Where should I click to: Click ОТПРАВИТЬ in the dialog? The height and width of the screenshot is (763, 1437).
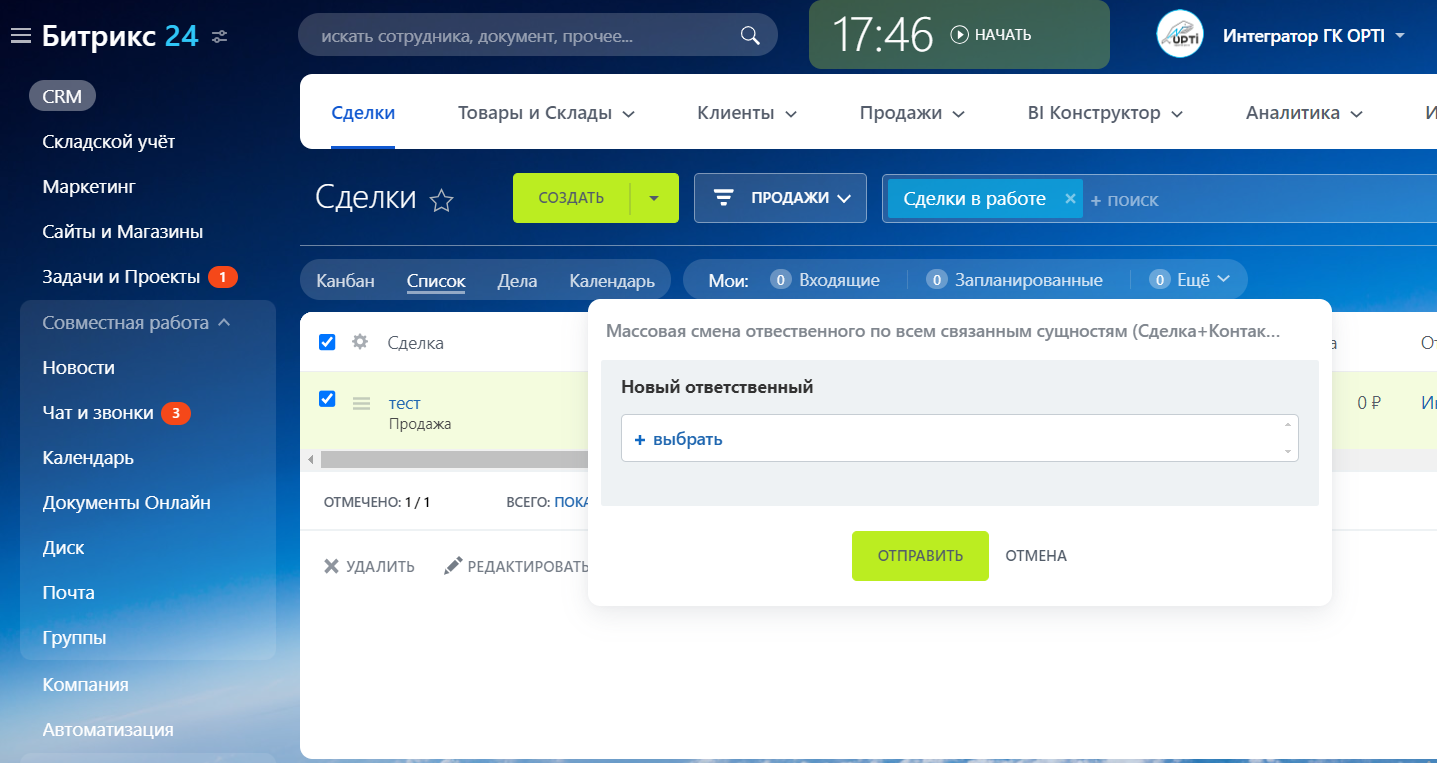[x=920, y=556]
